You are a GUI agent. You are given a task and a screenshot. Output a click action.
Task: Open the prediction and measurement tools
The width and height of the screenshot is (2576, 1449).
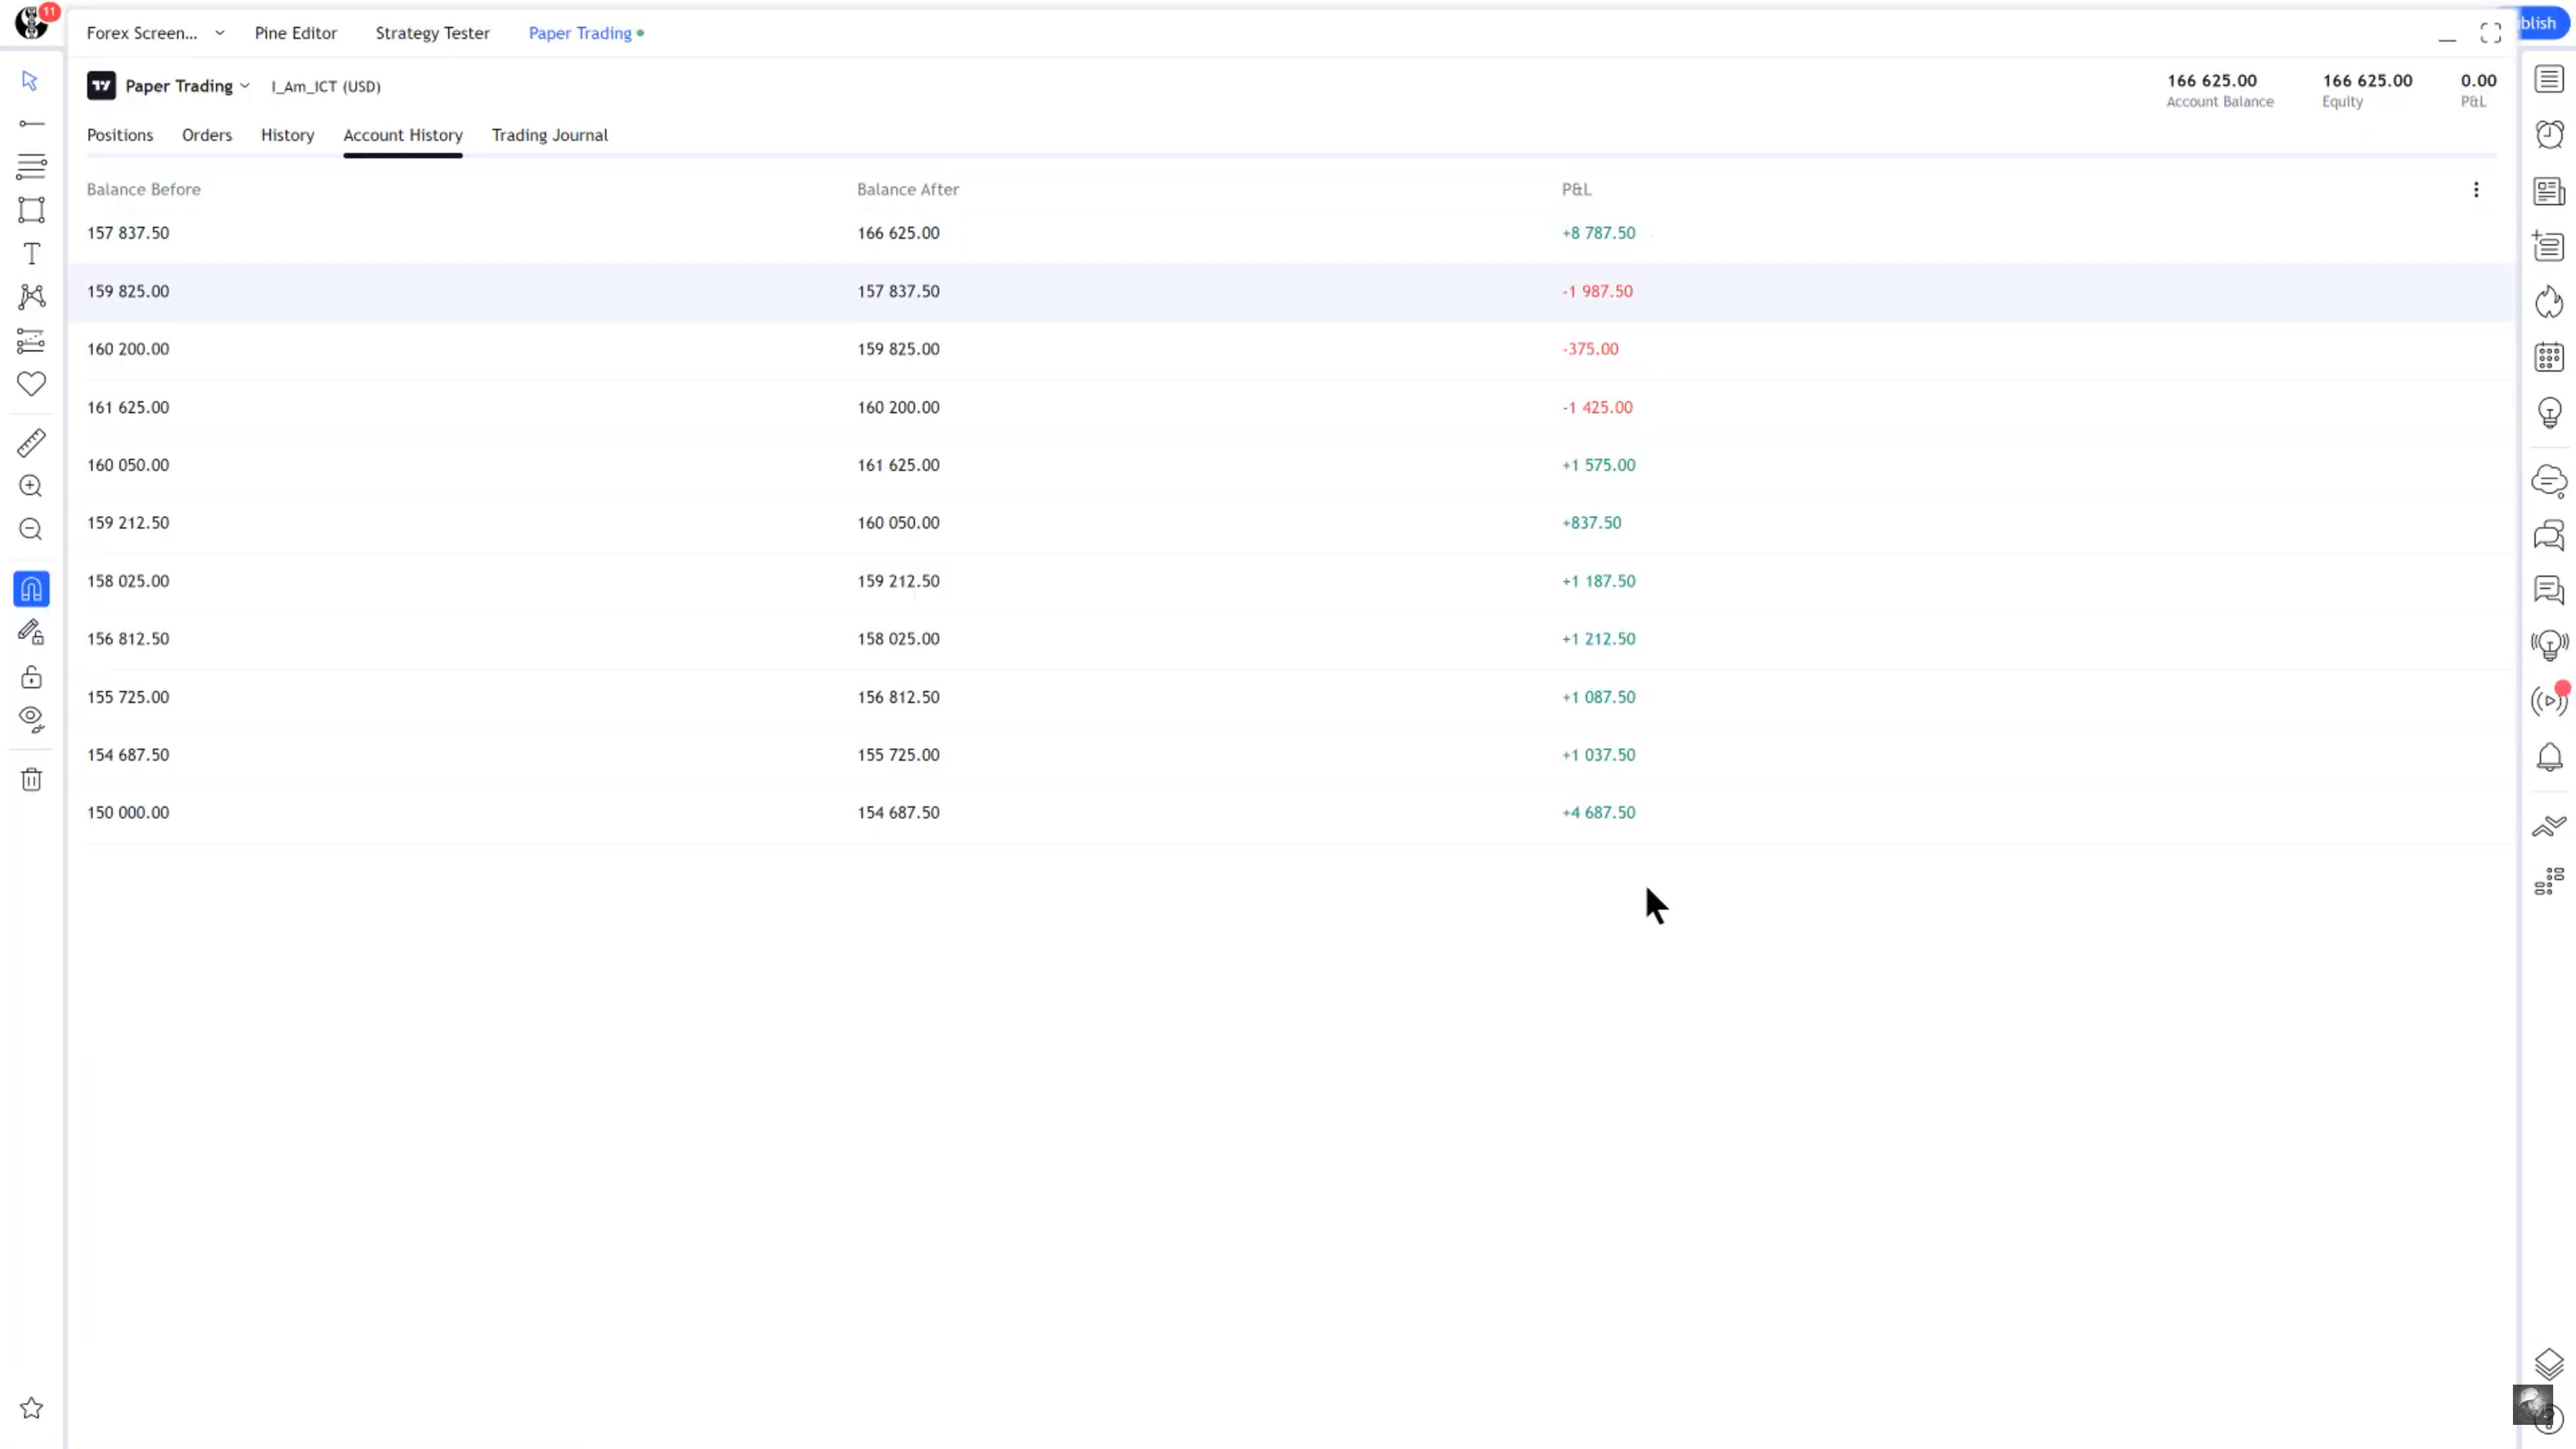tap(31, 341)
